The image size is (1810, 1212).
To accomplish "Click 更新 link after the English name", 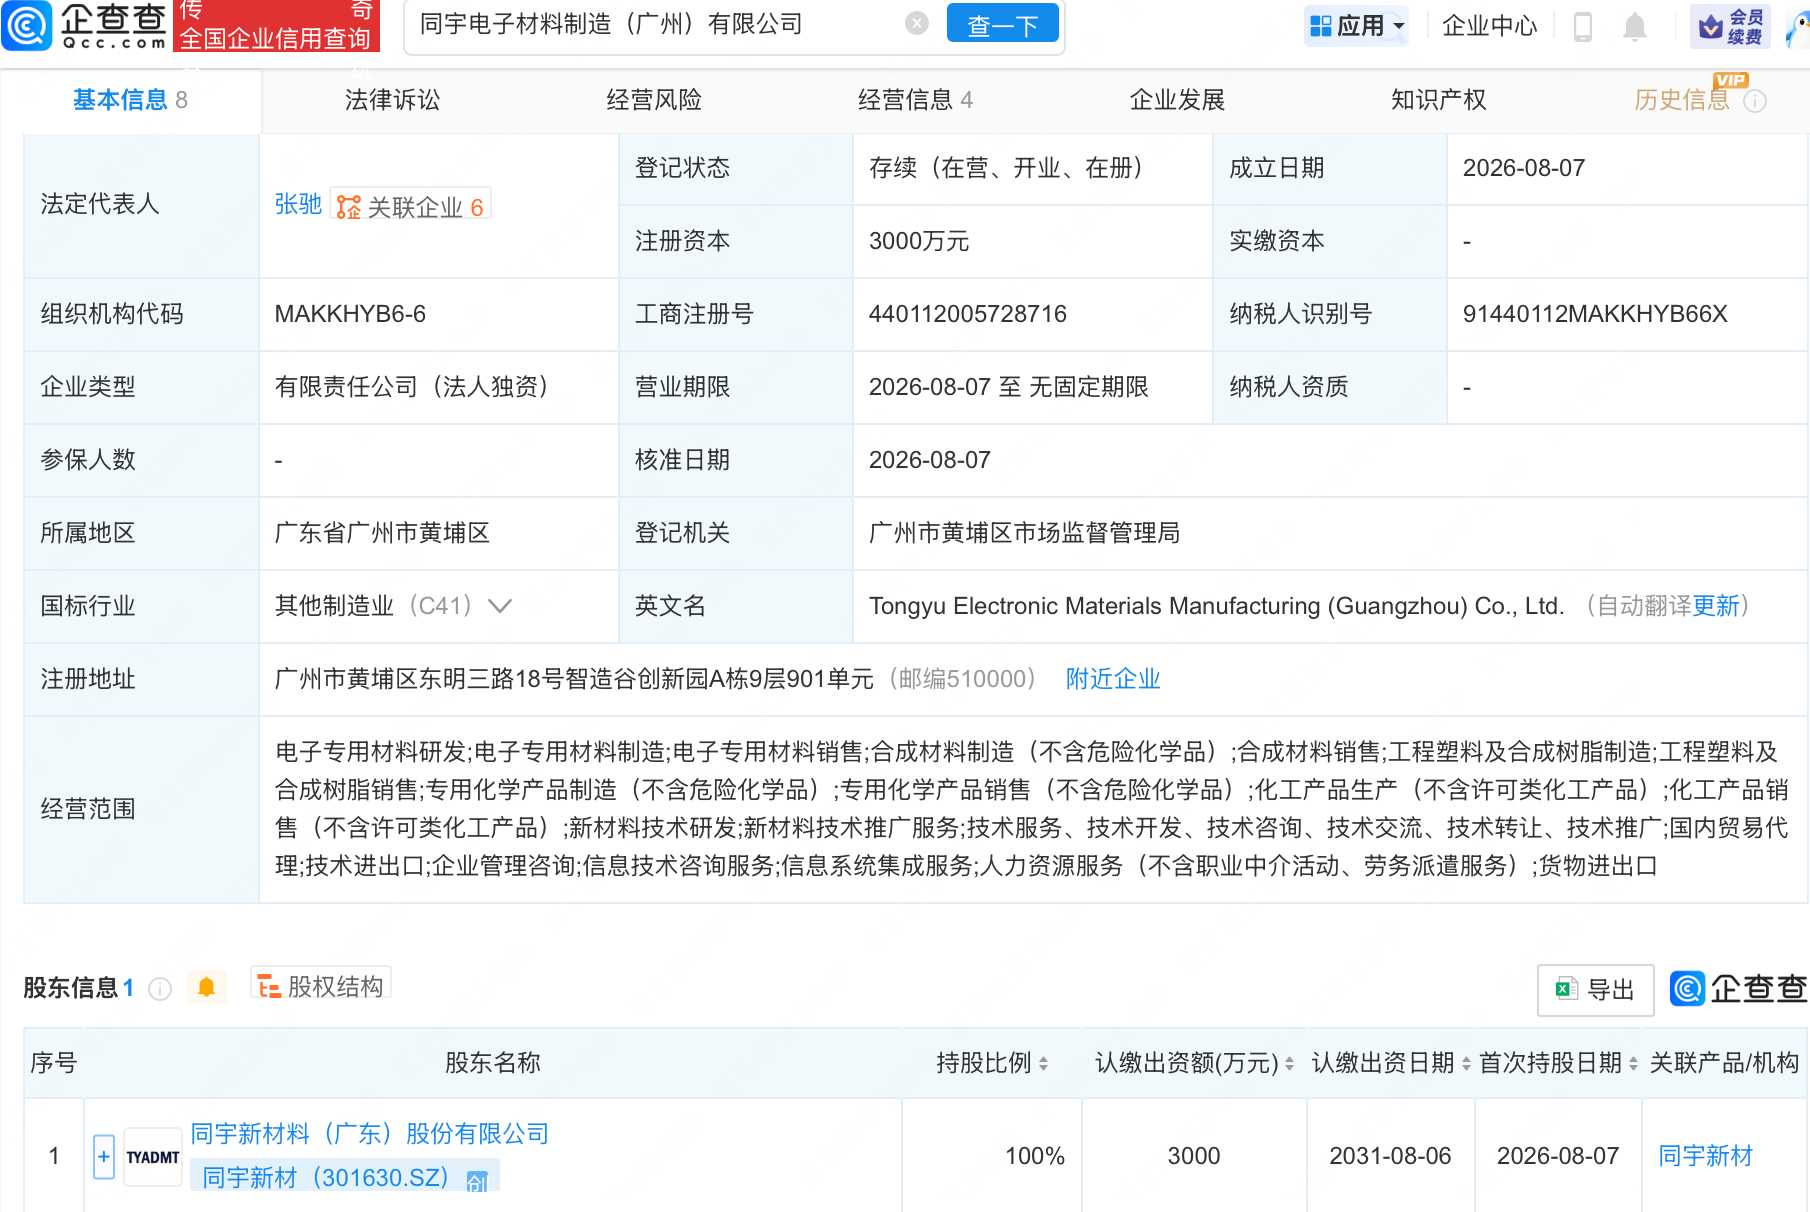I will coord(1716,606).
